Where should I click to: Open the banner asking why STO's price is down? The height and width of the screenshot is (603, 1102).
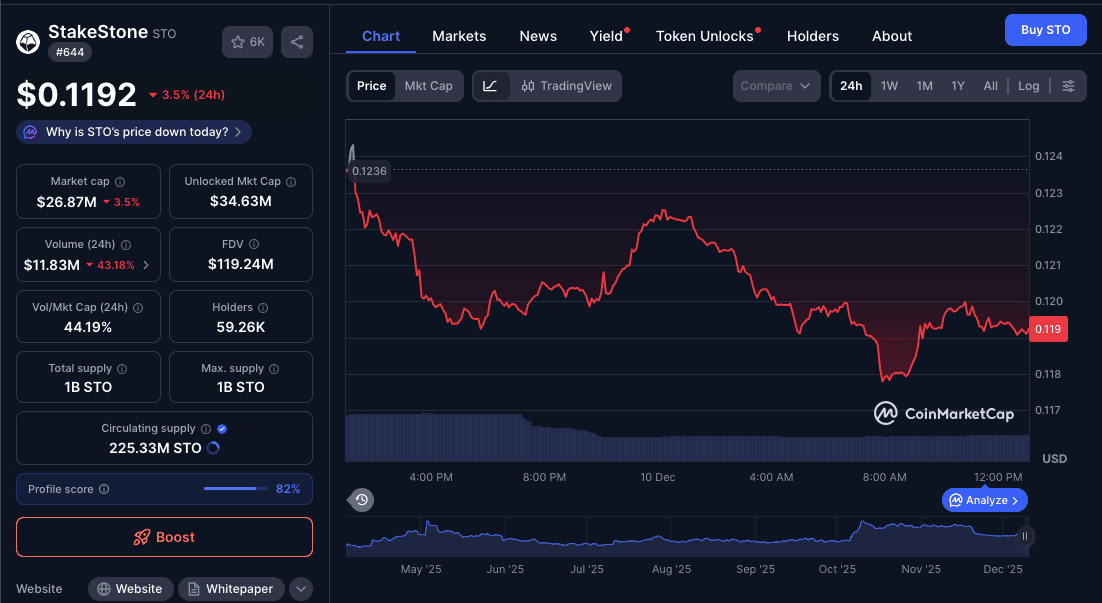(x=133, y=131)
